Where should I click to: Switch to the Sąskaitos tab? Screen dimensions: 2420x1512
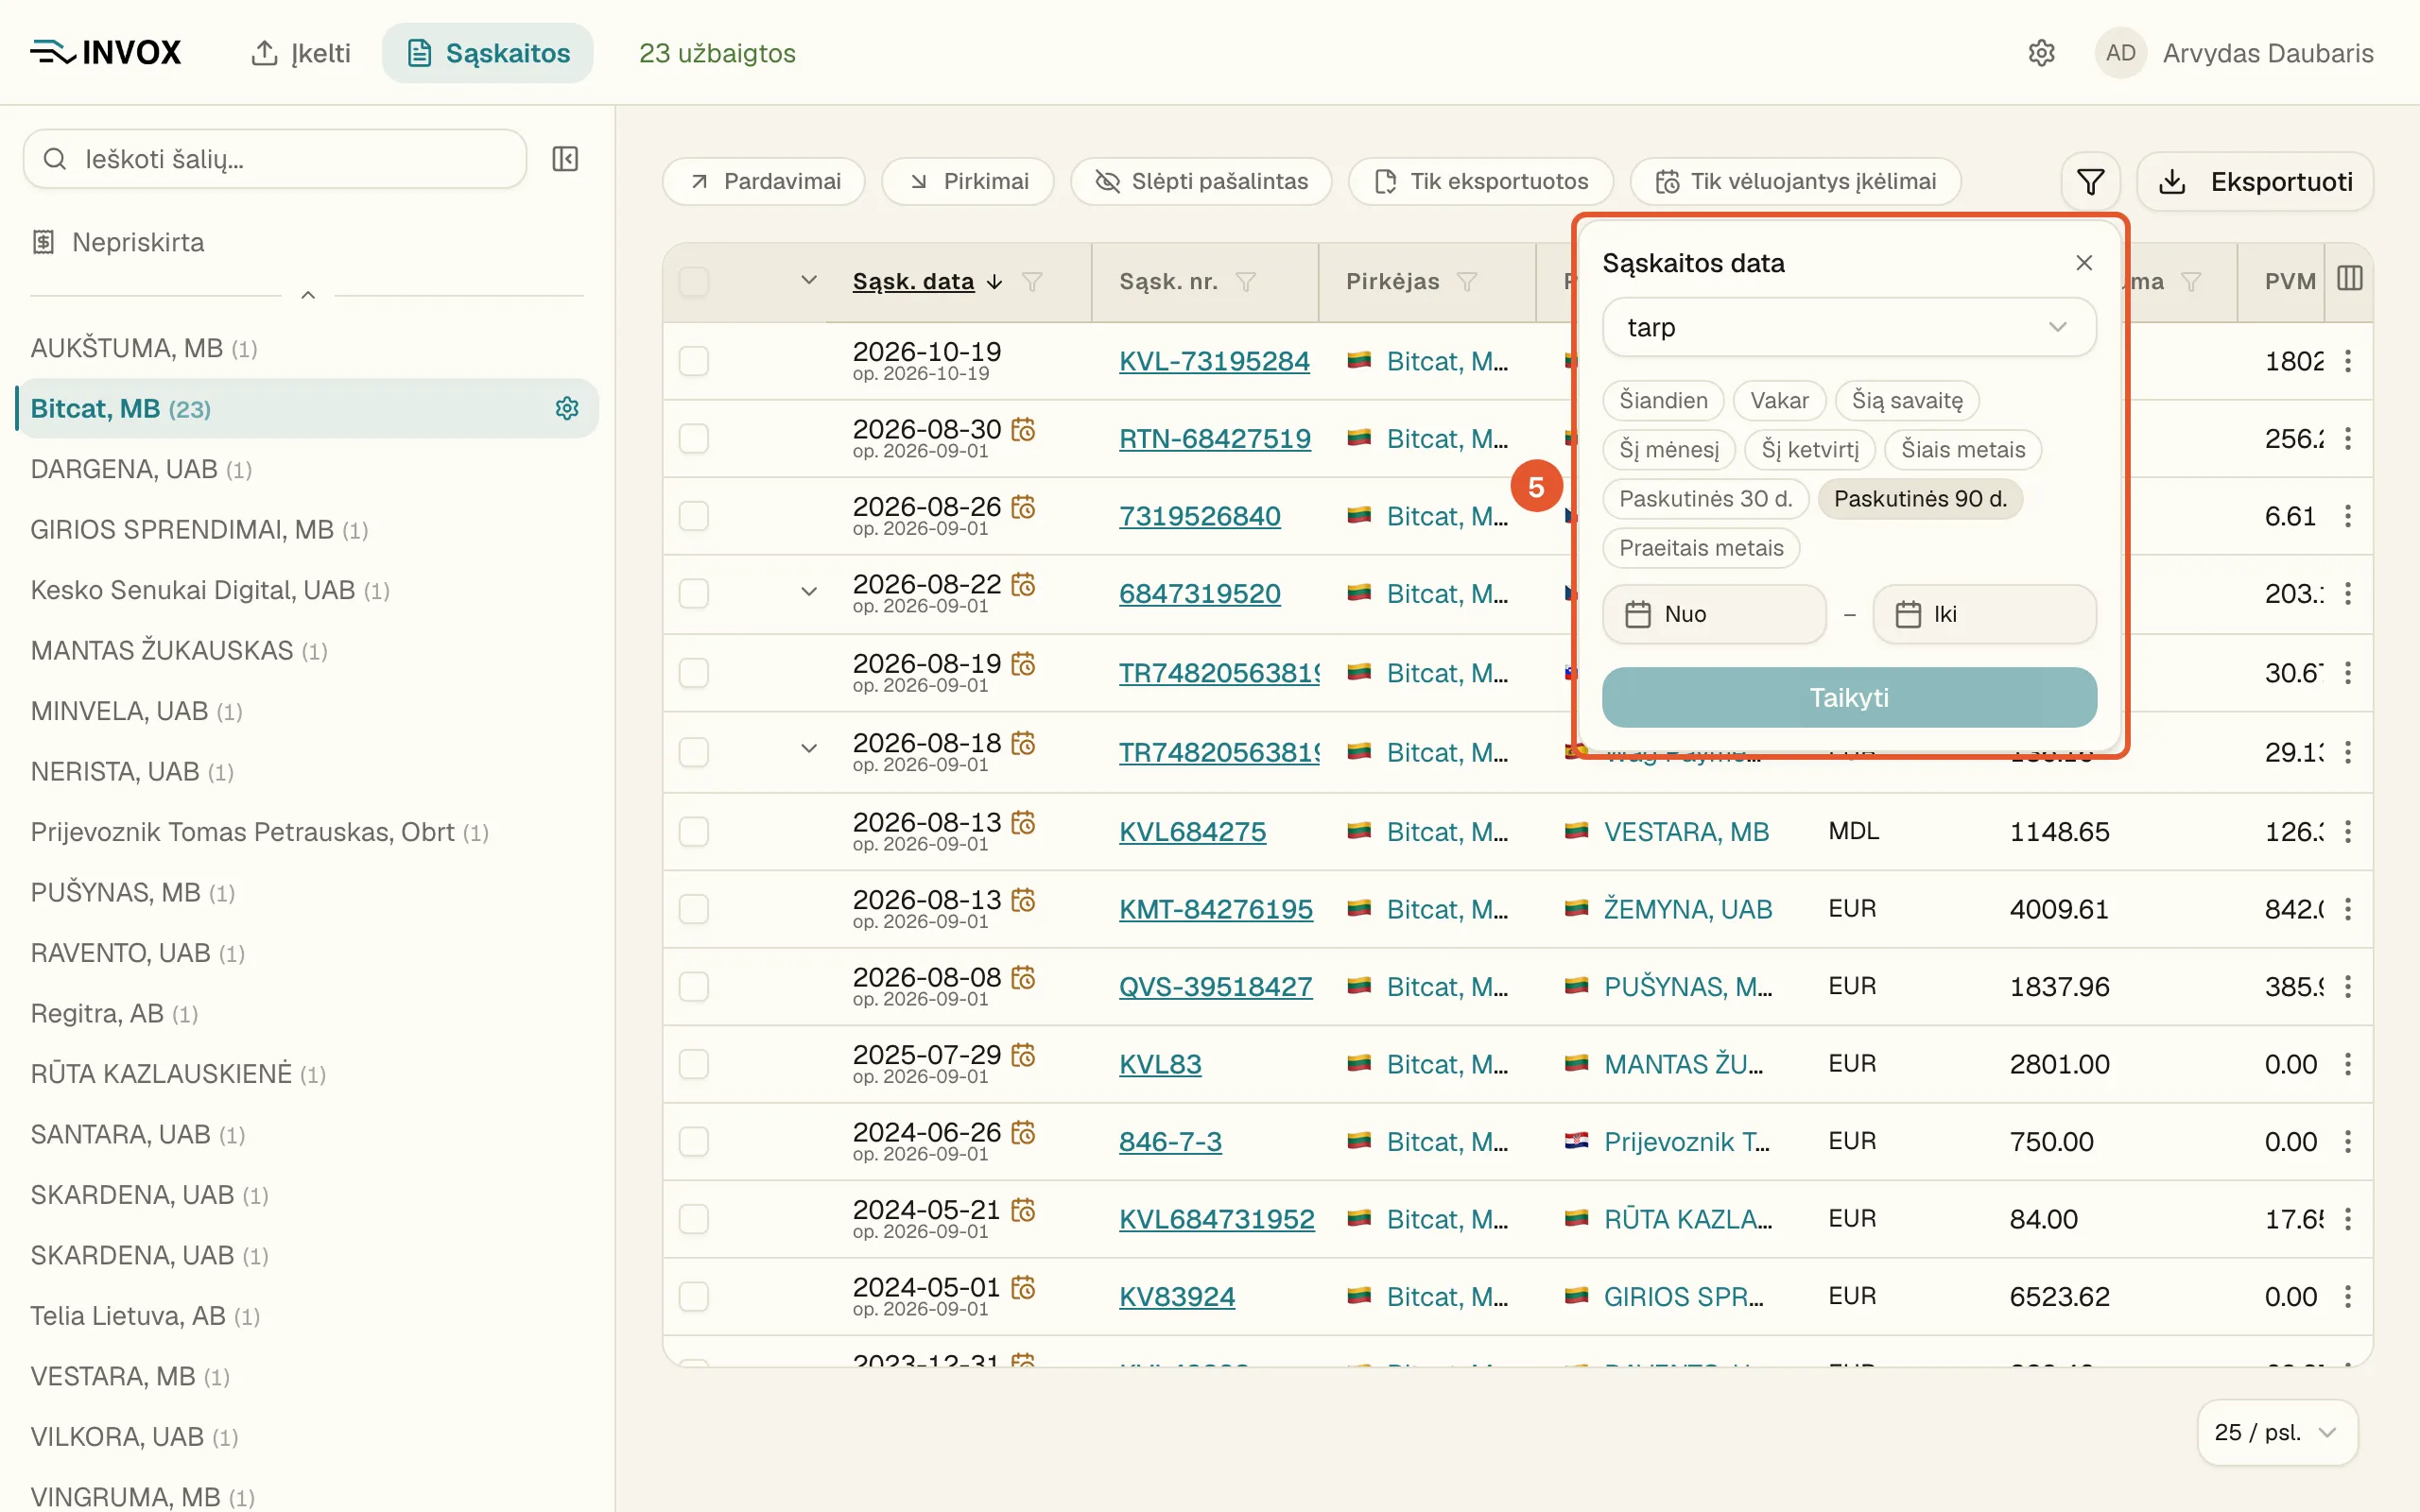point(488,53)
